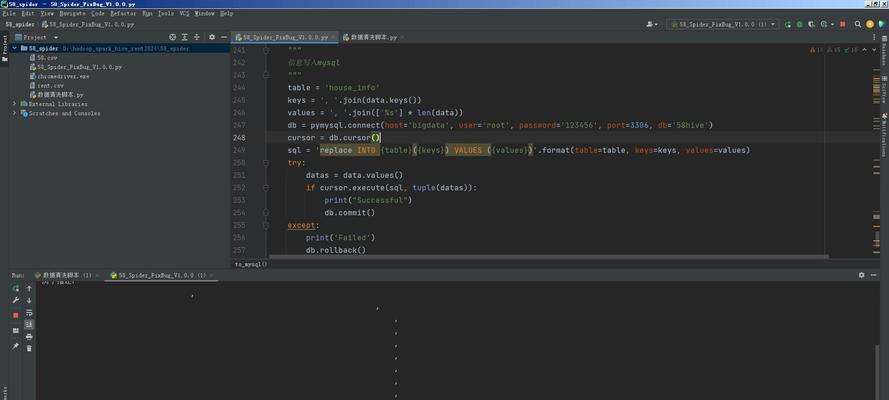Click to_mysql() breadcrumb below editor
Screen dimensions: 889x400
click(251, 264)
